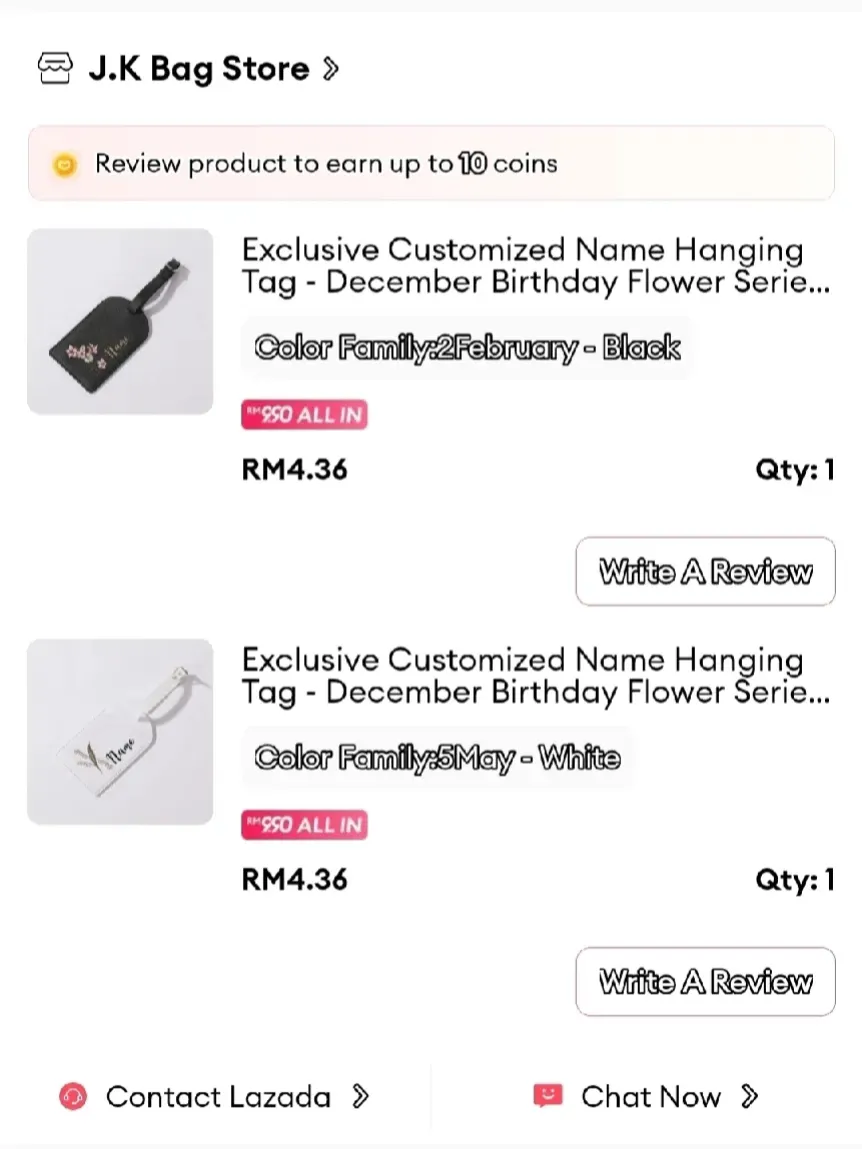Click the storefront icon beside J.K Bag Store
862x1149 pixels.
coord(55,69)
